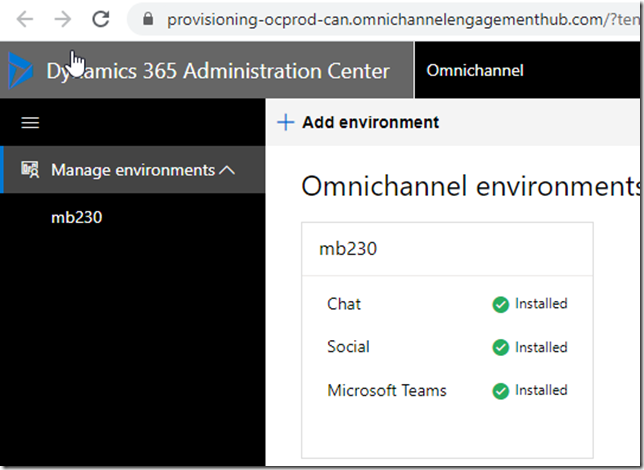Image resolution: width=644 pixels, height=470 pixels.
Task: Click Installed status next to Social
Action: (x=541, y=347)
